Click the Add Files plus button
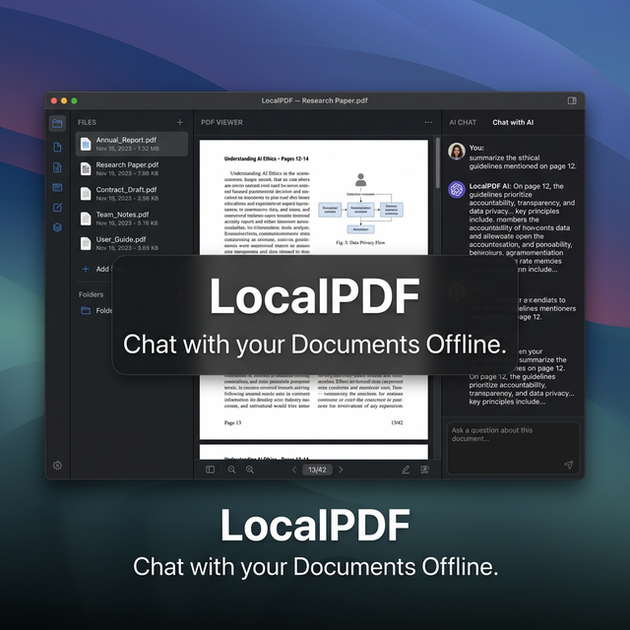This screenshot has width=630, height=630. (86, 269)
